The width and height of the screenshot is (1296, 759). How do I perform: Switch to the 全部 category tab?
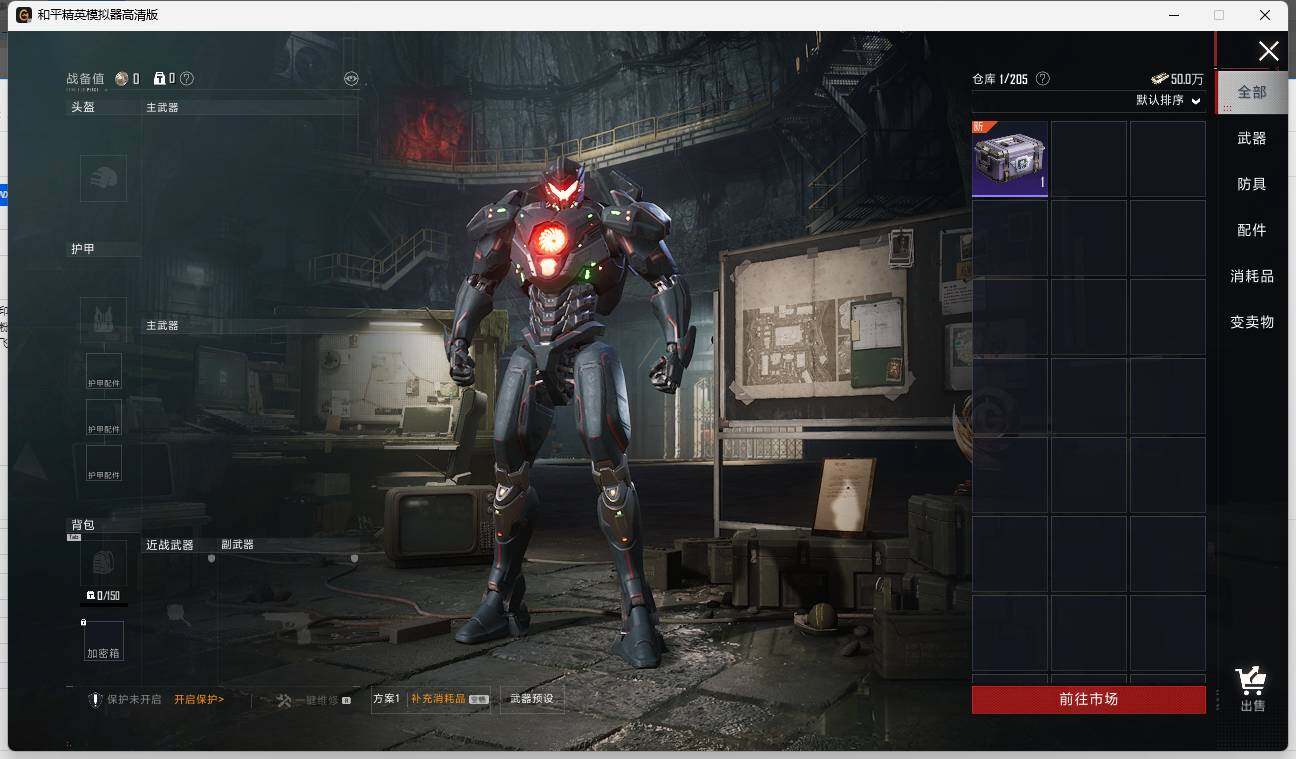pos(1252,92)
